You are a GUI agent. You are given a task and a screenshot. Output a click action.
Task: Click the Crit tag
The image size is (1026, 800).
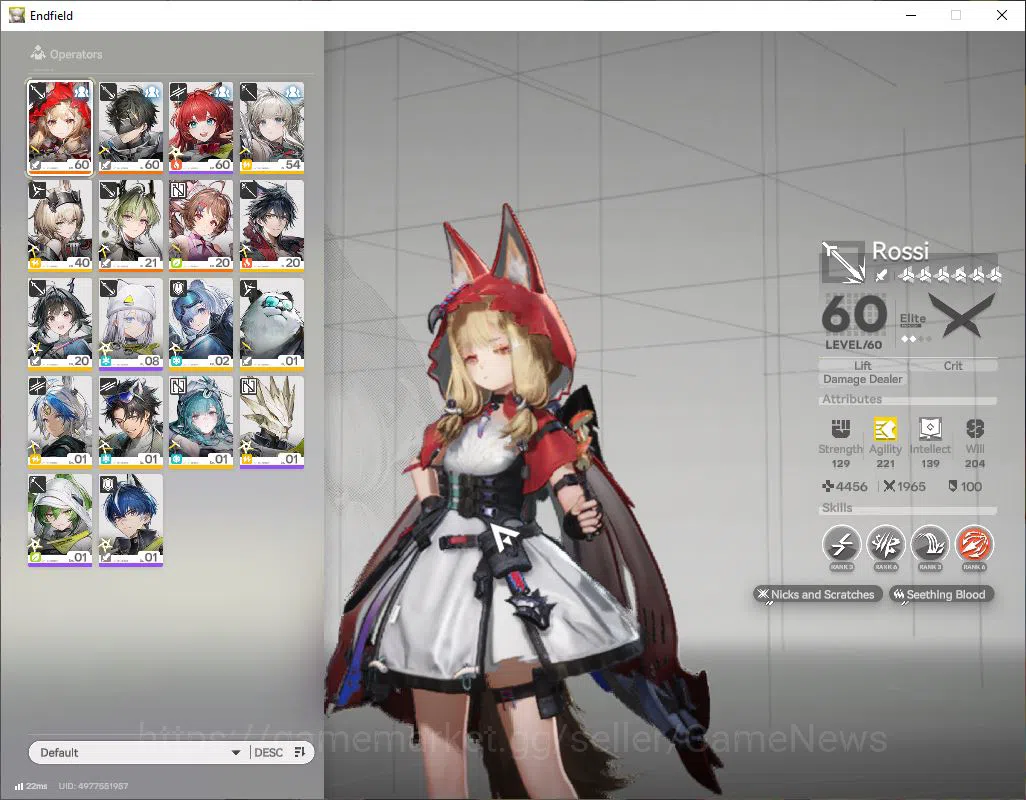click(x=953, y=366)
